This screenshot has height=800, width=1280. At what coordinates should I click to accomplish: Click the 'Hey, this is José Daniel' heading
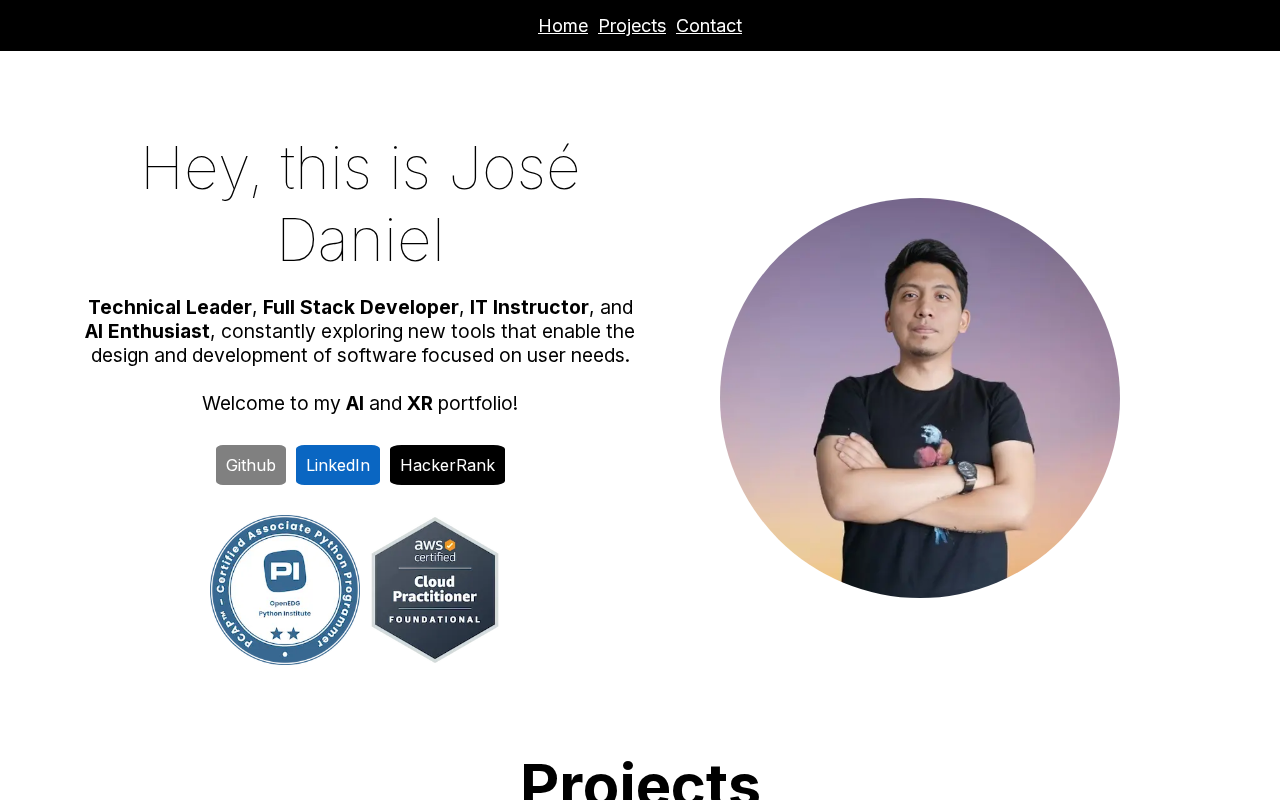tap(360, 203)
